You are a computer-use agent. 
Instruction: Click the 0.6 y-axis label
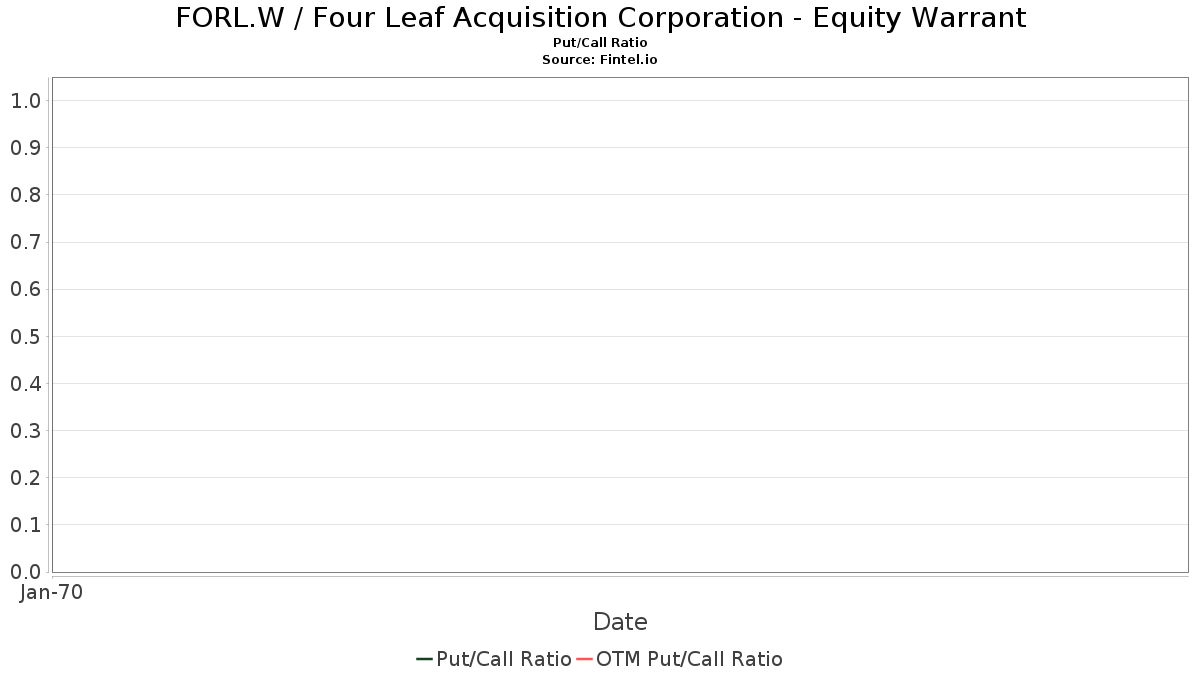click(25, 289)
